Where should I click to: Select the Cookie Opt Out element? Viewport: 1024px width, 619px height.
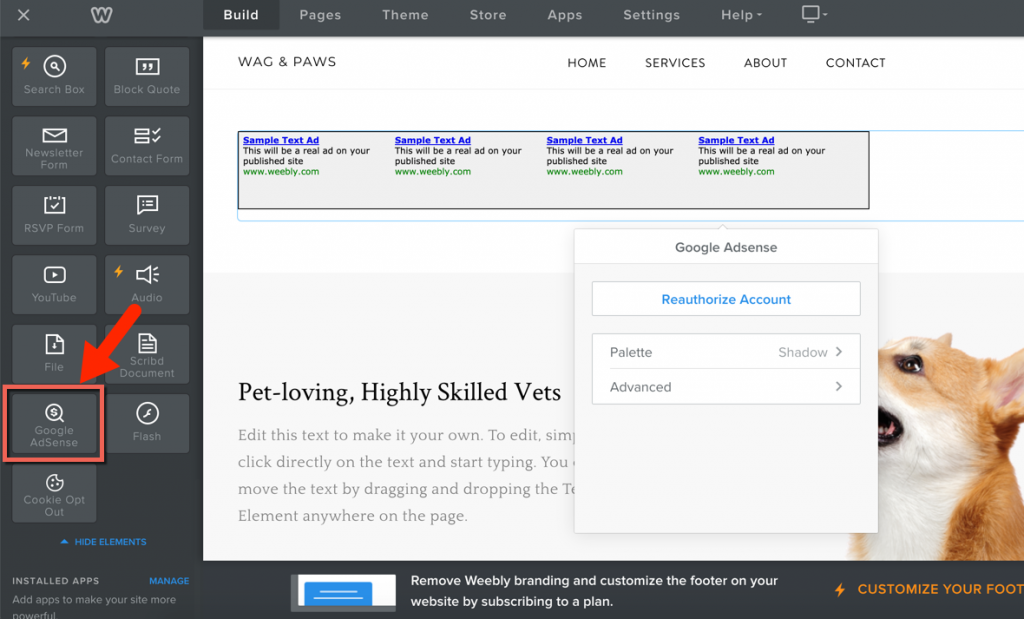coord(54,493)
